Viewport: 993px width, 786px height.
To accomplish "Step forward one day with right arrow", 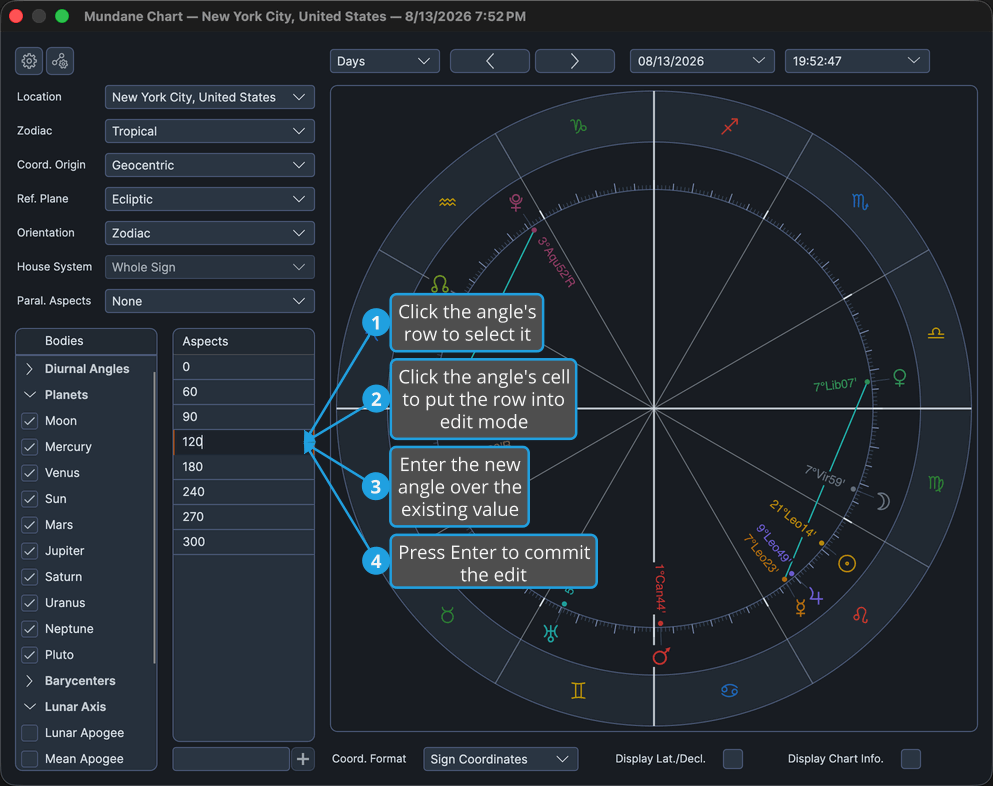I will pyautogui.click(x=574, y=61).
